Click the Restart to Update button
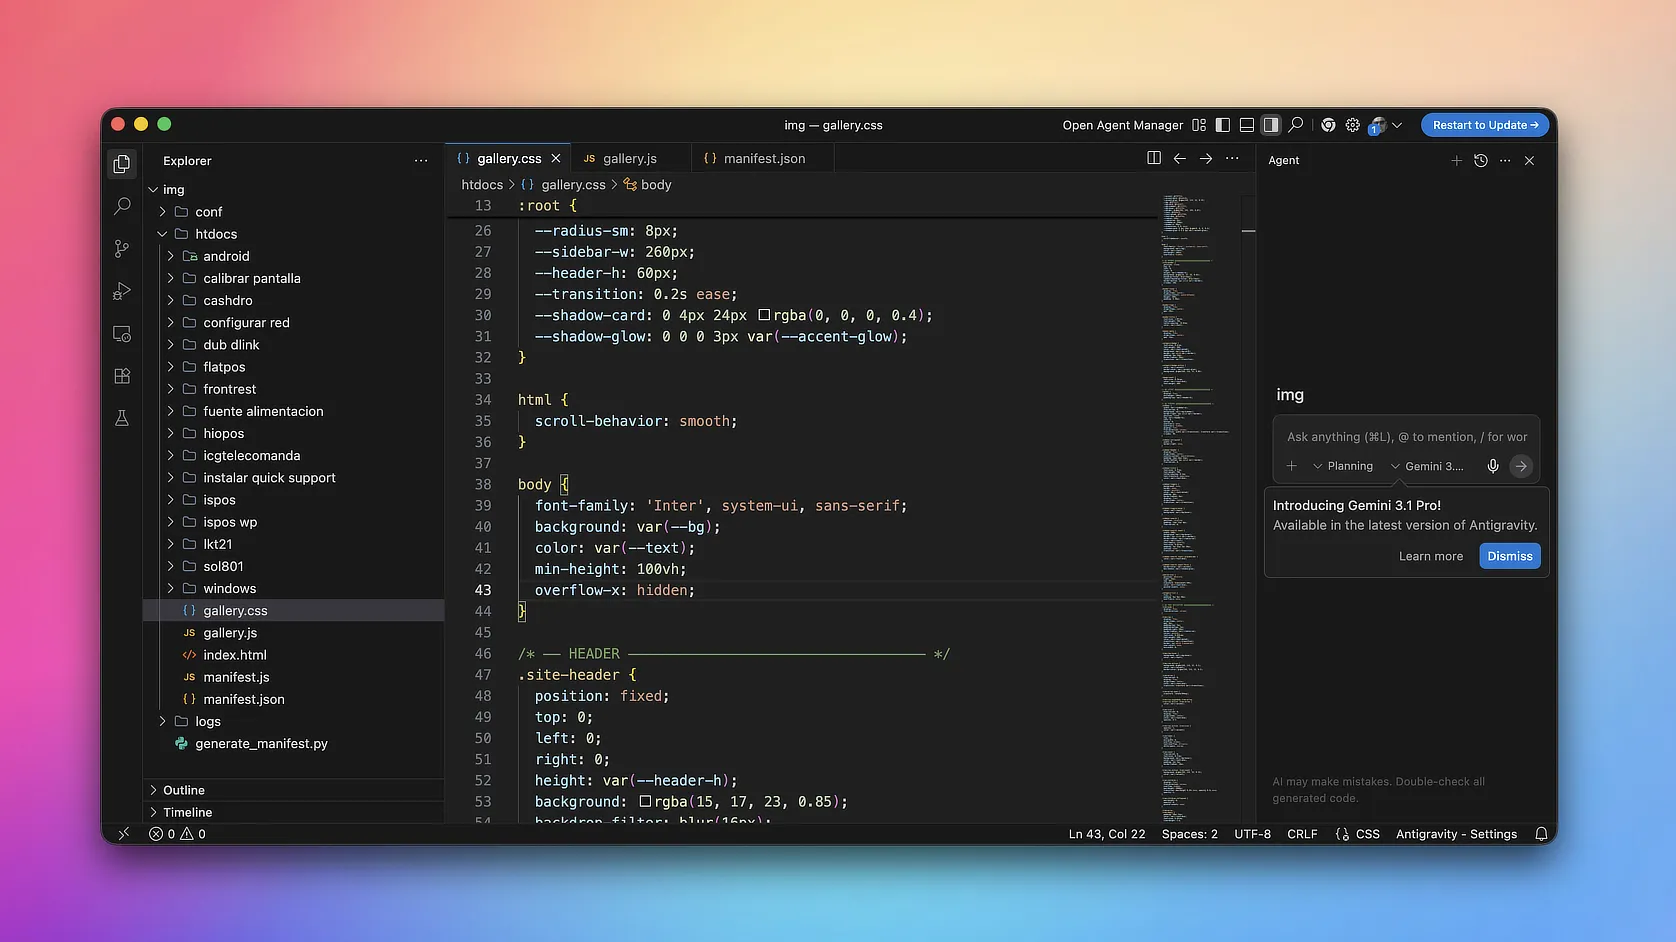1676x942 pixels. click(1485, 125)
